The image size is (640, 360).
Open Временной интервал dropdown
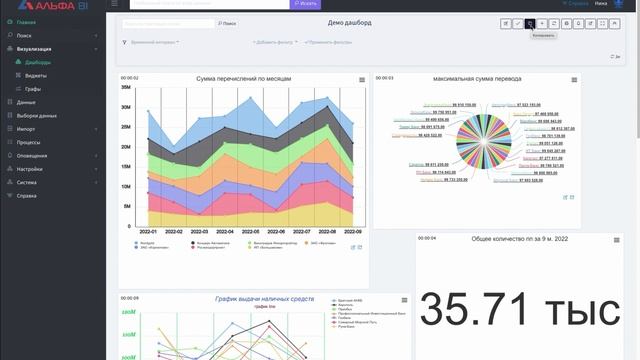click(155, 42)
